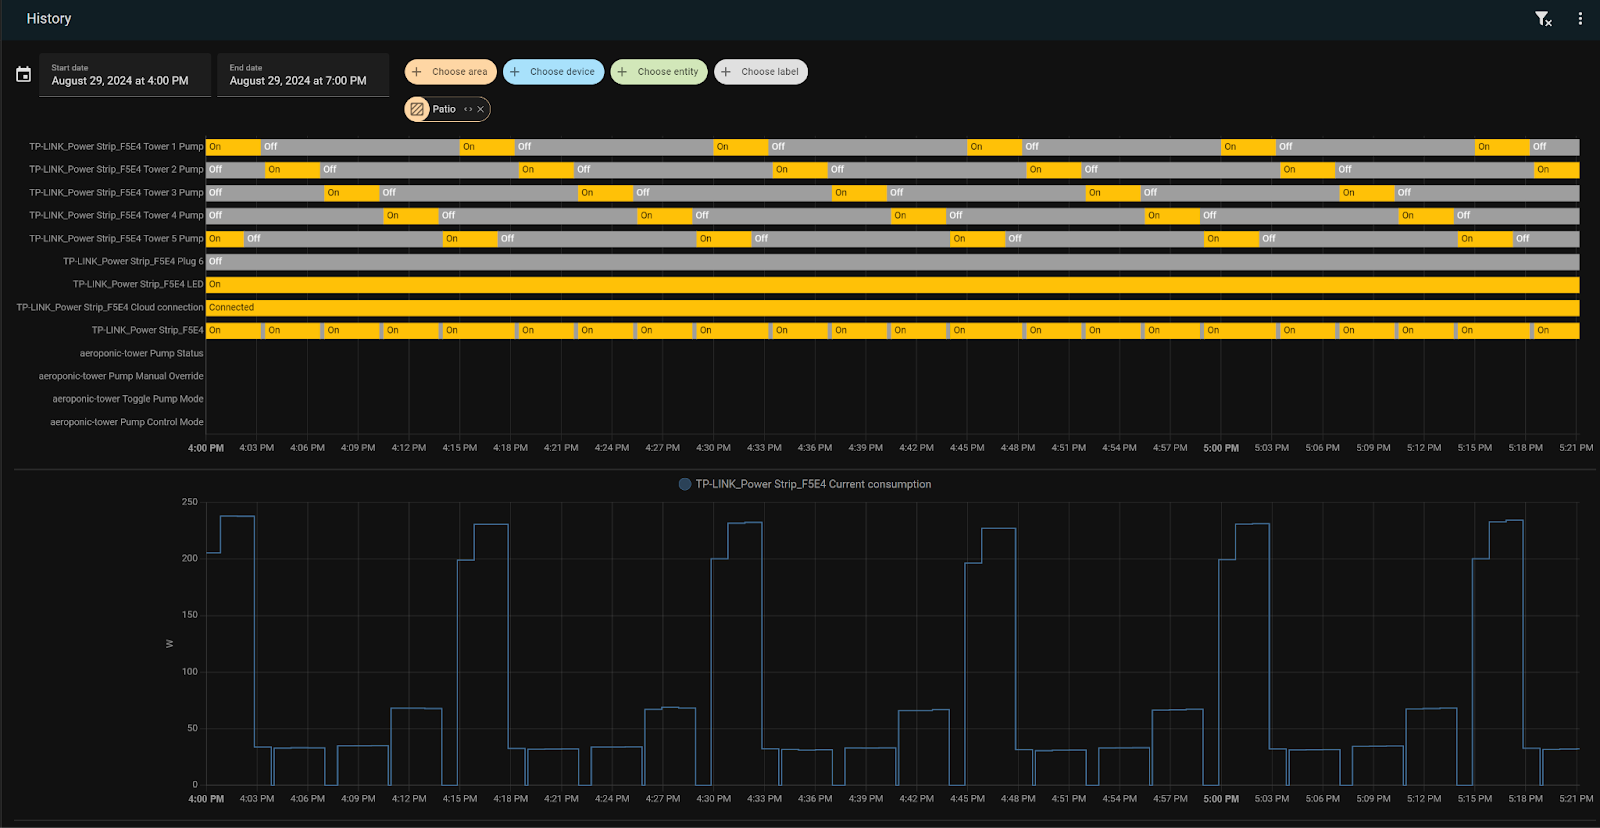This screenshot has width=1600, height=828.
Task: Click 4:00 PM label on chart axis
Action: click(x=206, y=799)
